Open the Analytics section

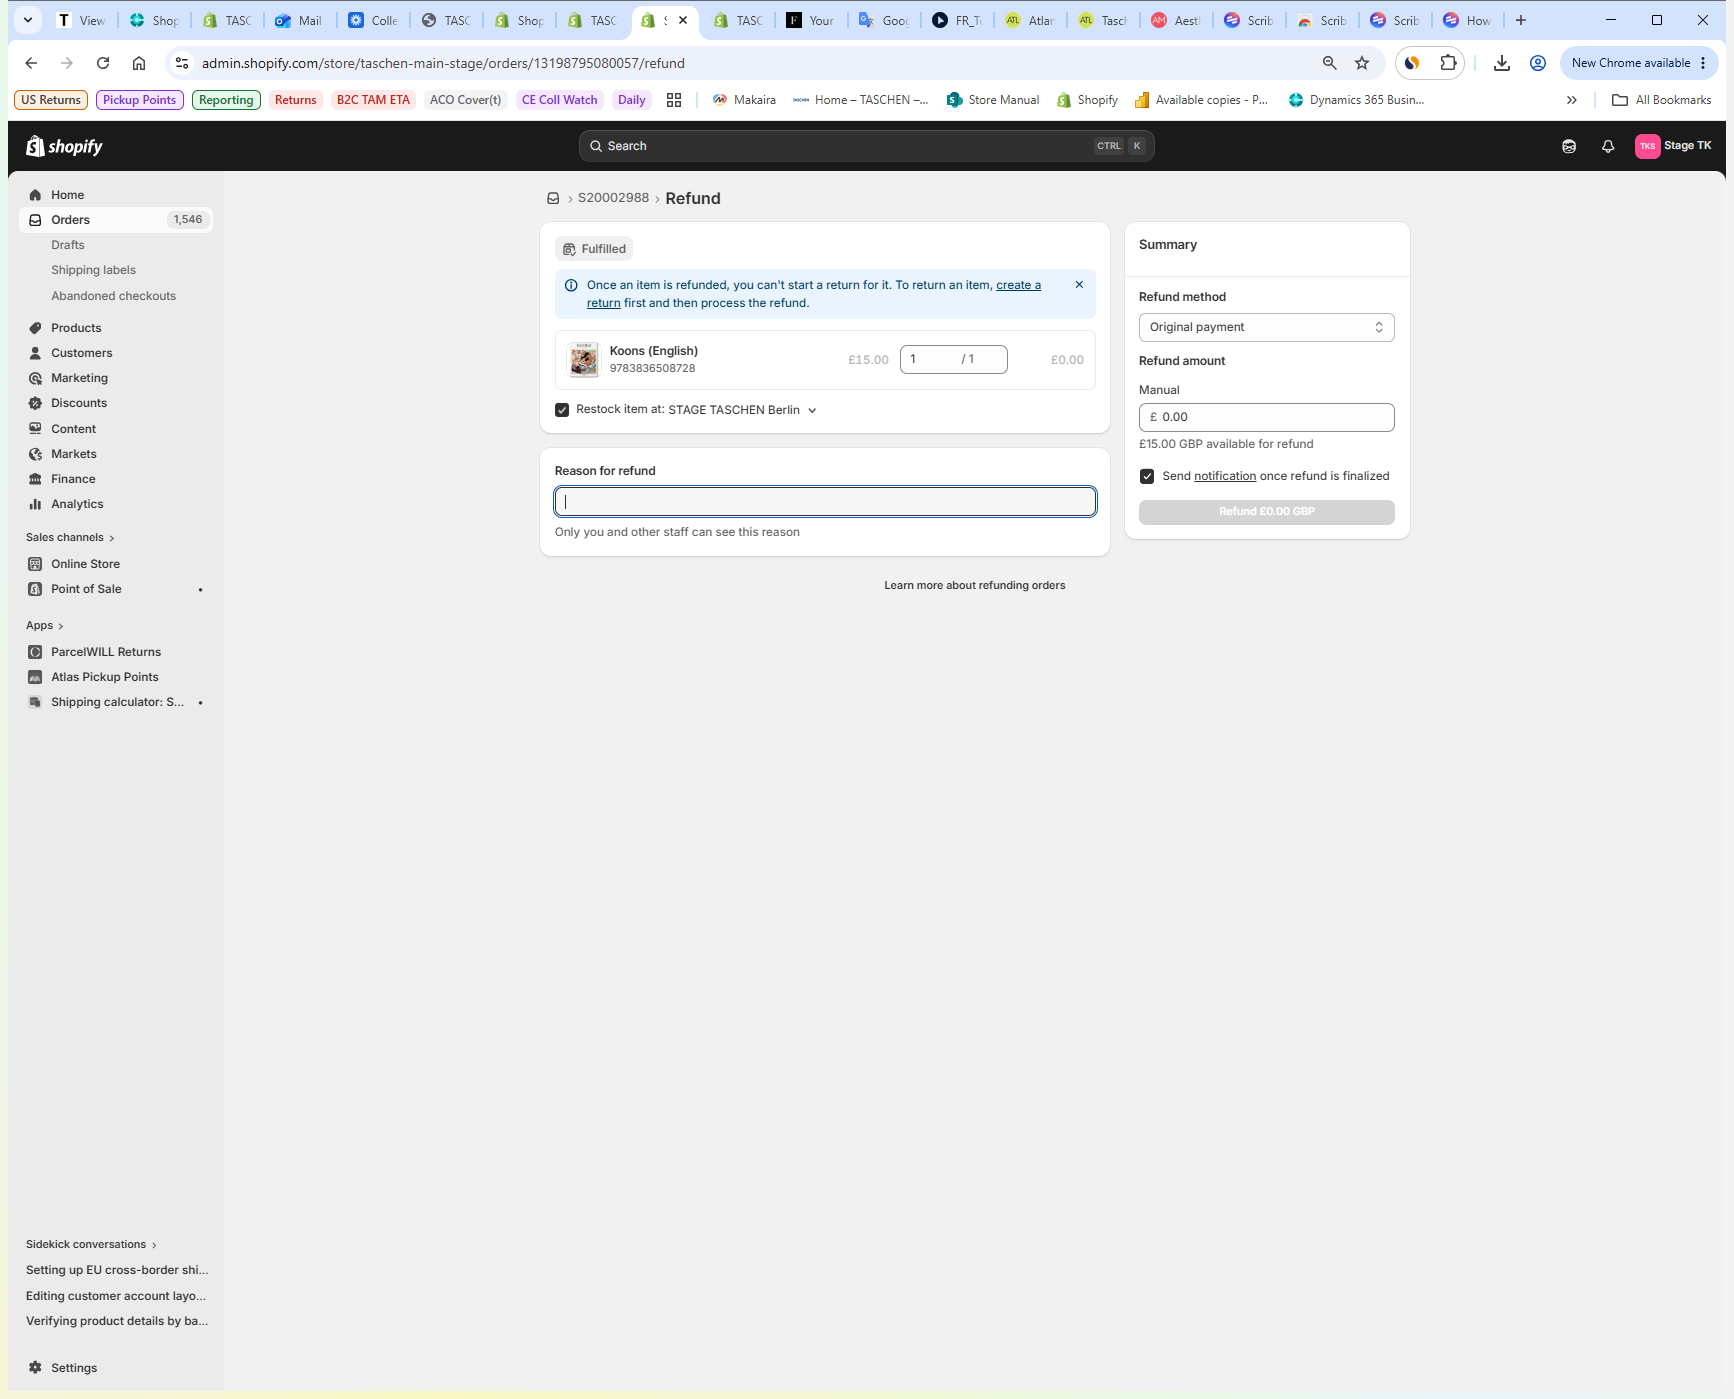coord(77,504)
